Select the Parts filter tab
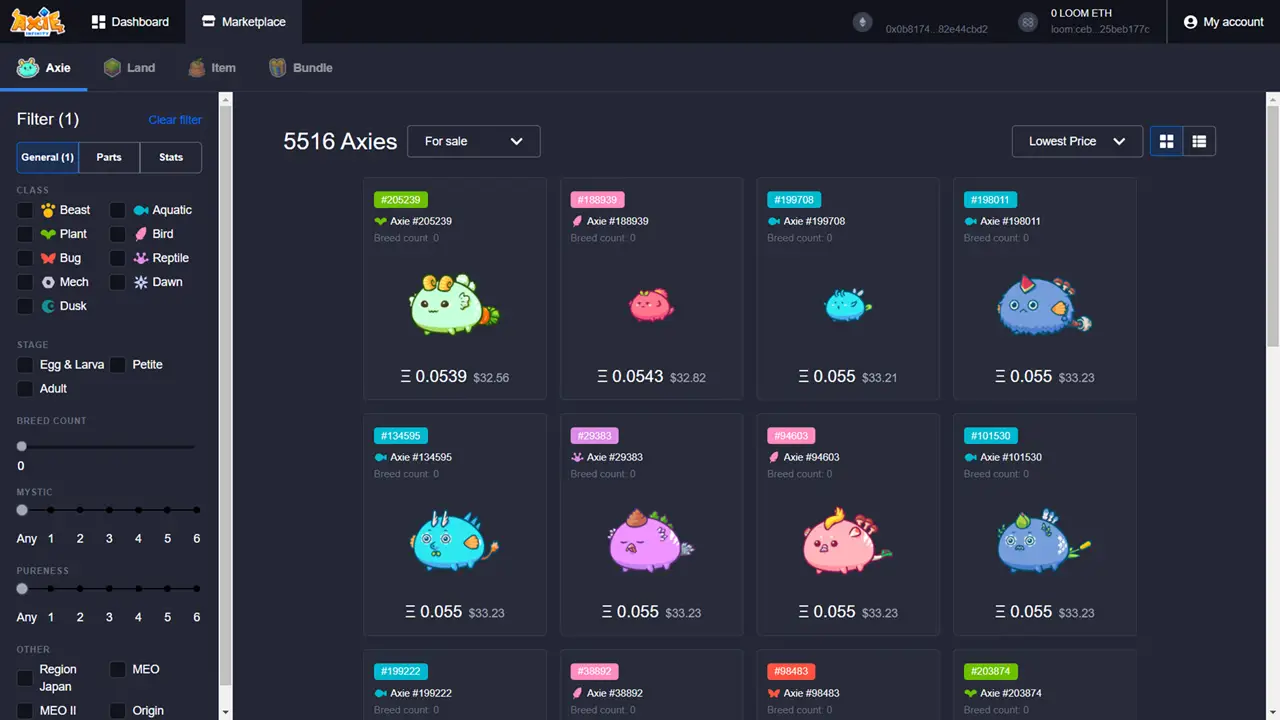The image size is (1280, 720). click(x=109, y=157)
